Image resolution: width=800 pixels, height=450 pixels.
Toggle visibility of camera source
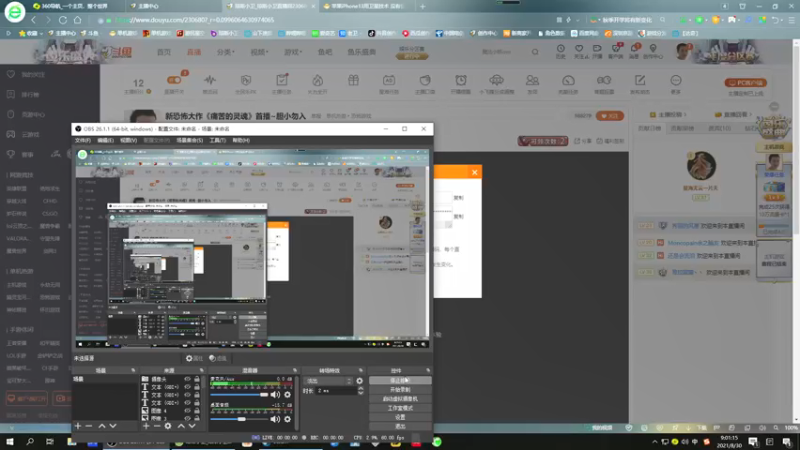tap(187, 379)
